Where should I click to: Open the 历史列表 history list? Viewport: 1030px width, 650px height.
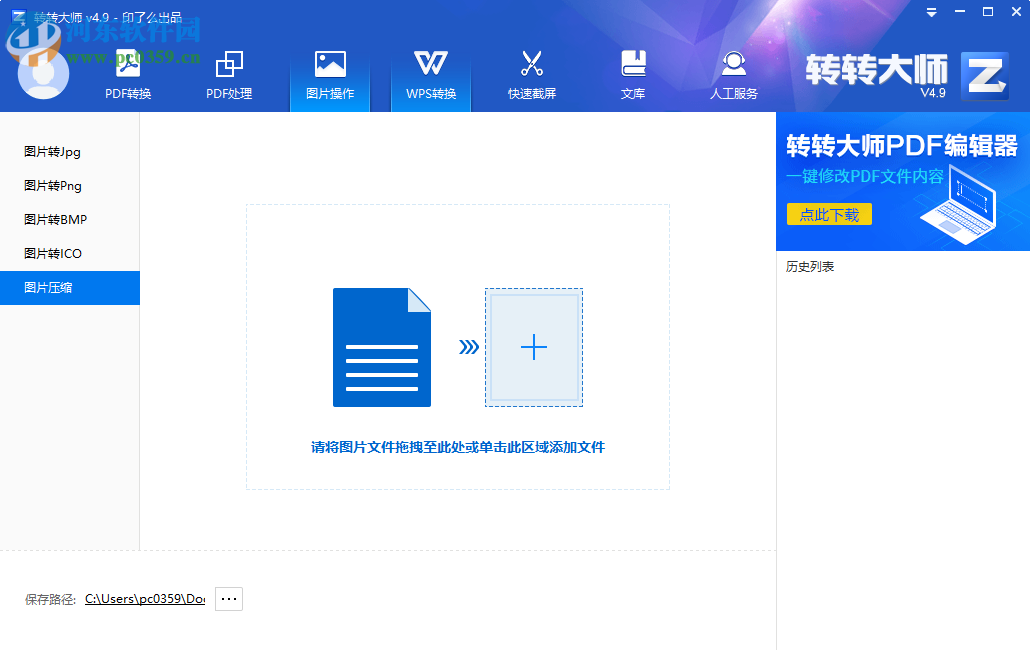[x=812, y=266]
